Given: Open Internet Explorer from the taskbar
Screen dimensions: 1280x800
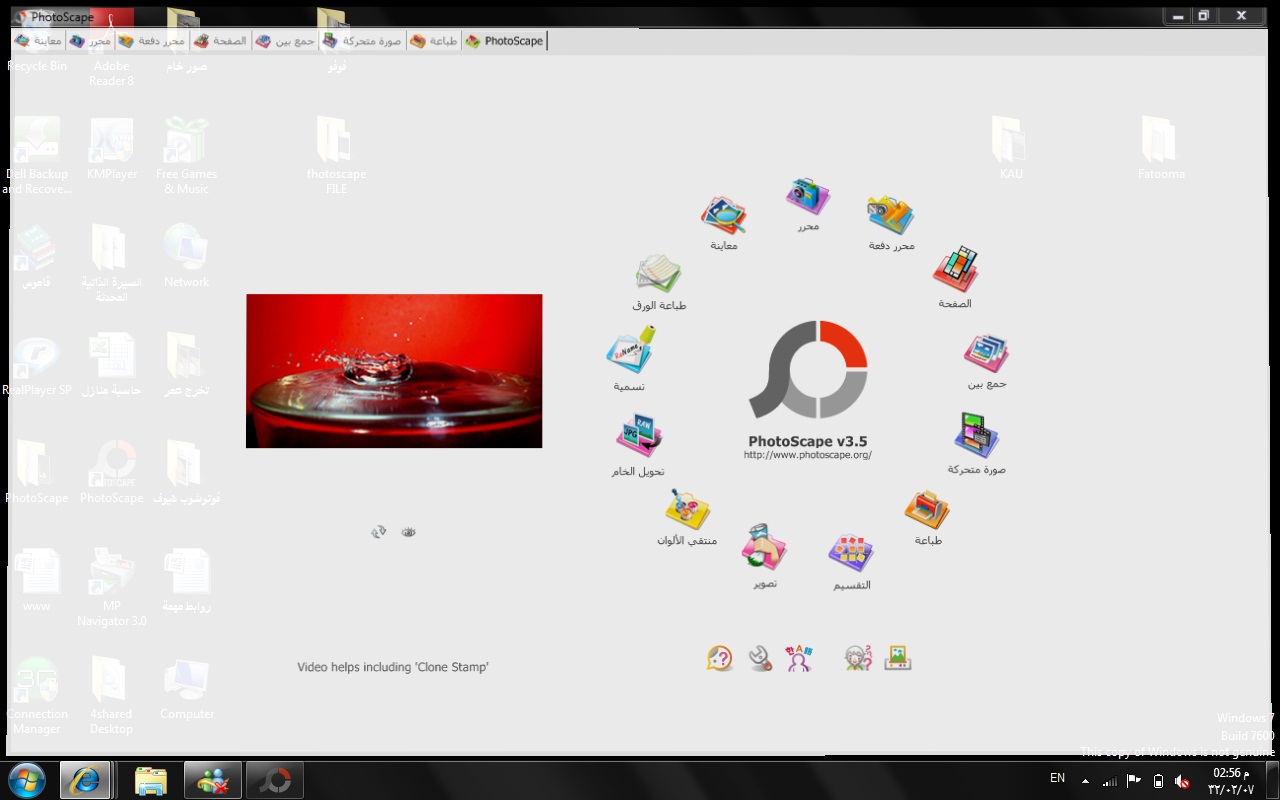Looking at the screenshot, I should (x=85, y=780).
